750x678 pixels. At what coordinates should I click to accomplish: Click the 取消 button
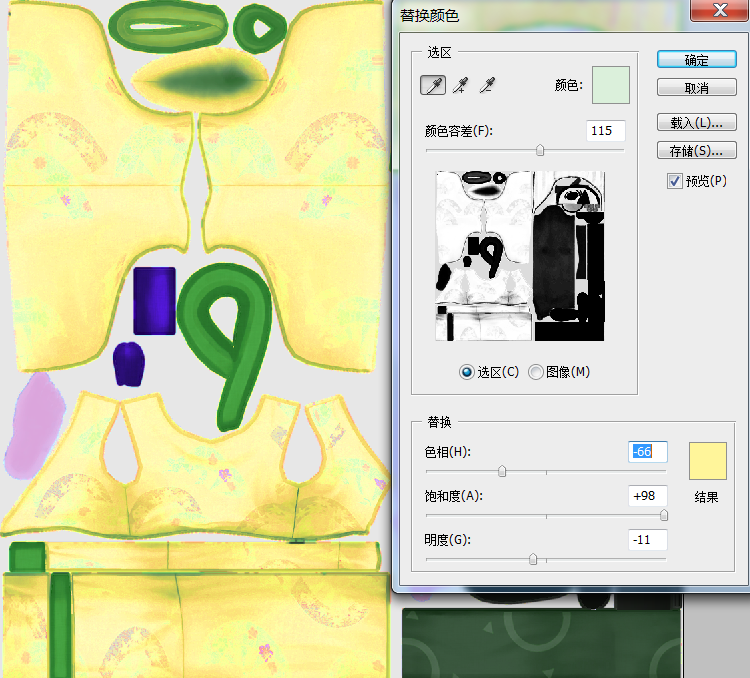tap(697, 88)
